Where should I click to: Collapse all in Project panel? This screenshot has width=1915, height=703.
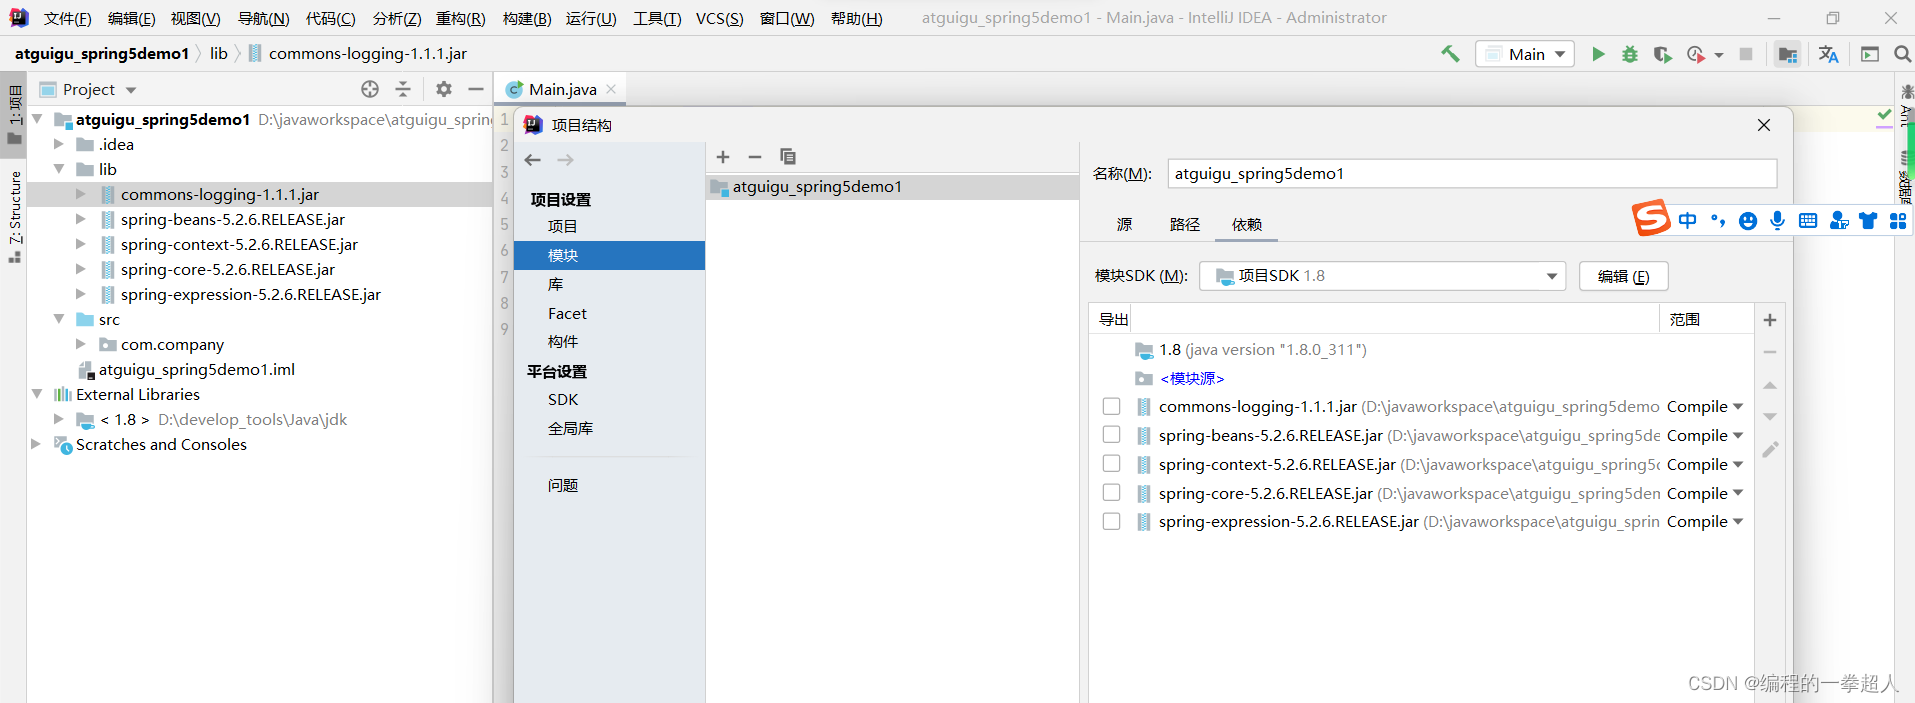pyautogui.click(x=403, y=89)
